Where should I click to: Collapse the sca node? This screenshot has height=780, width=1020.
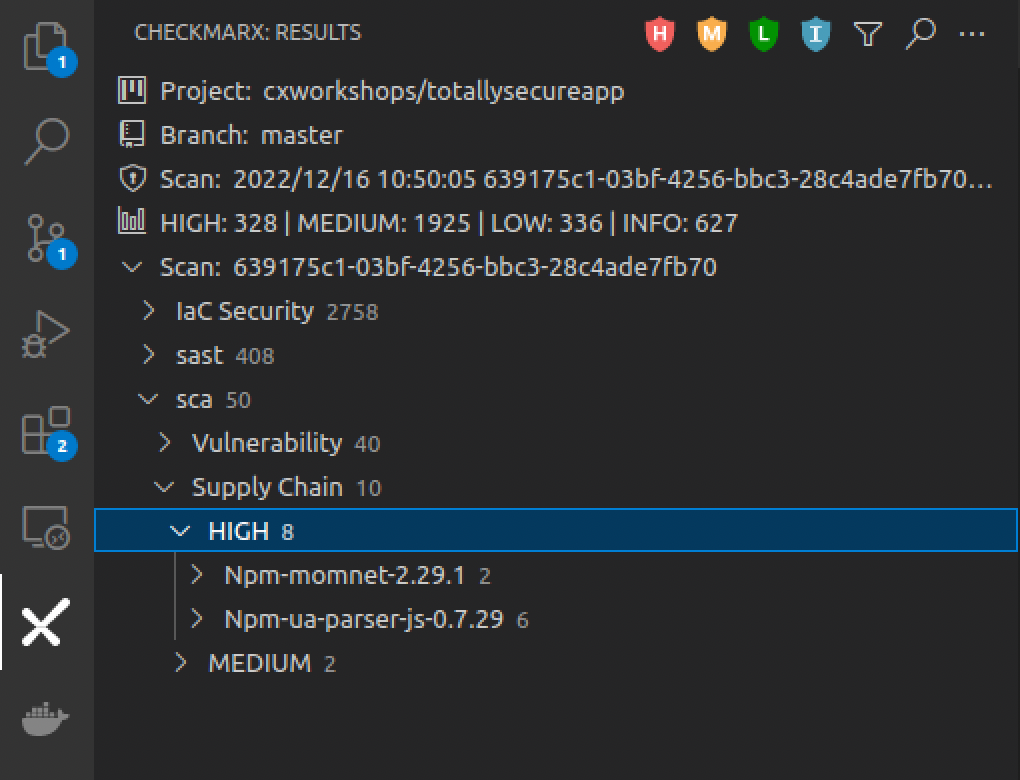[148, 399]
